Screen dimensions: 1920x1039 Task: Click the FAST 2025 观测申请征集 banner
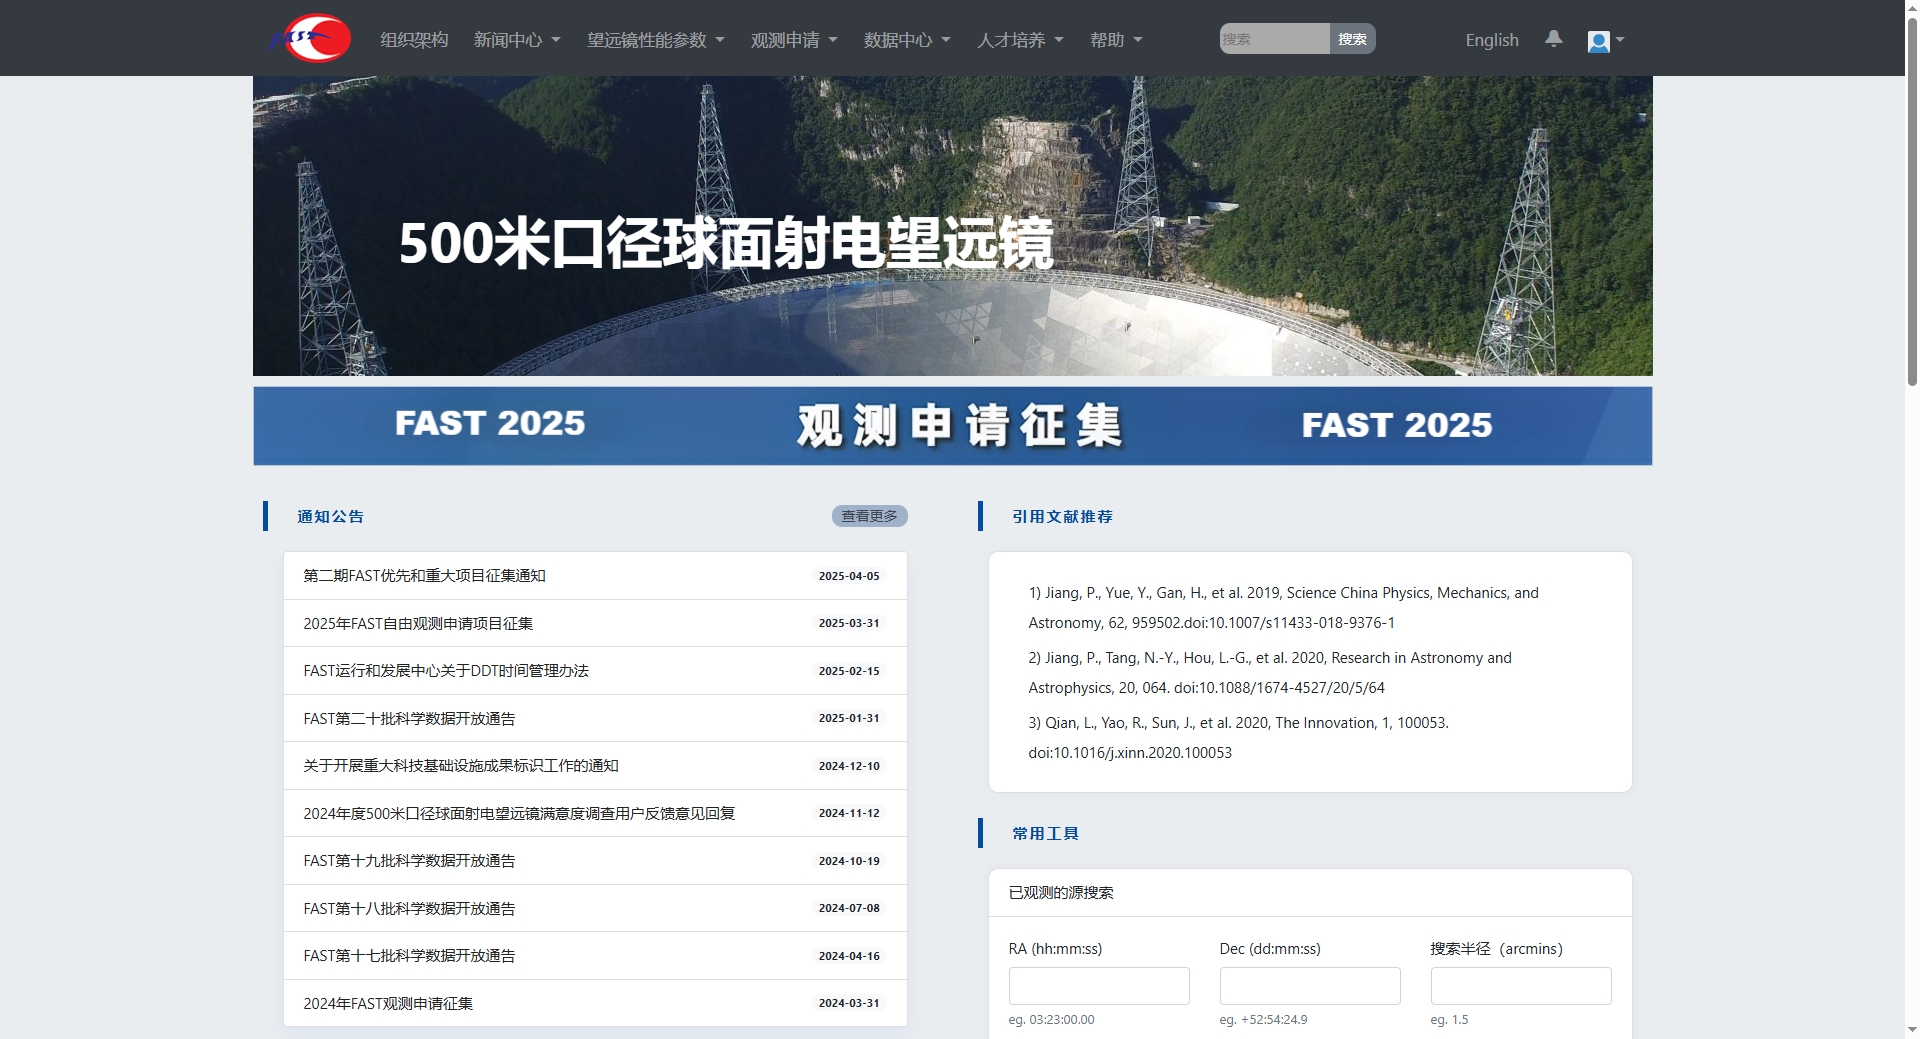tap(952, 426)
